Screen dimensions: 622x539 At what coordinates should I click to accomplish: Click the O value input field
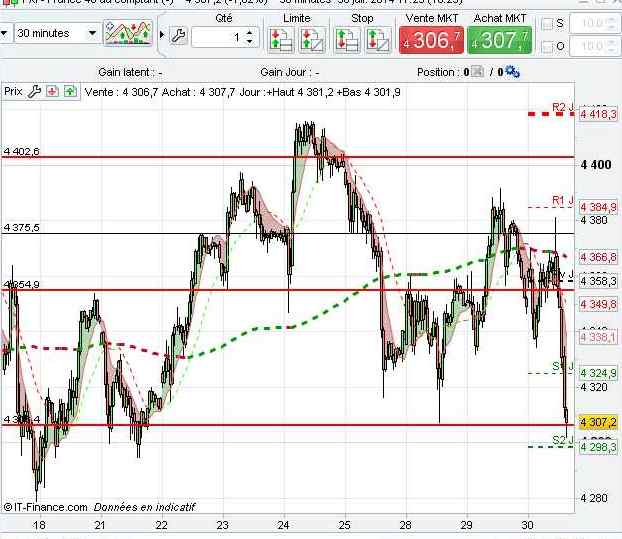point(595,46)
